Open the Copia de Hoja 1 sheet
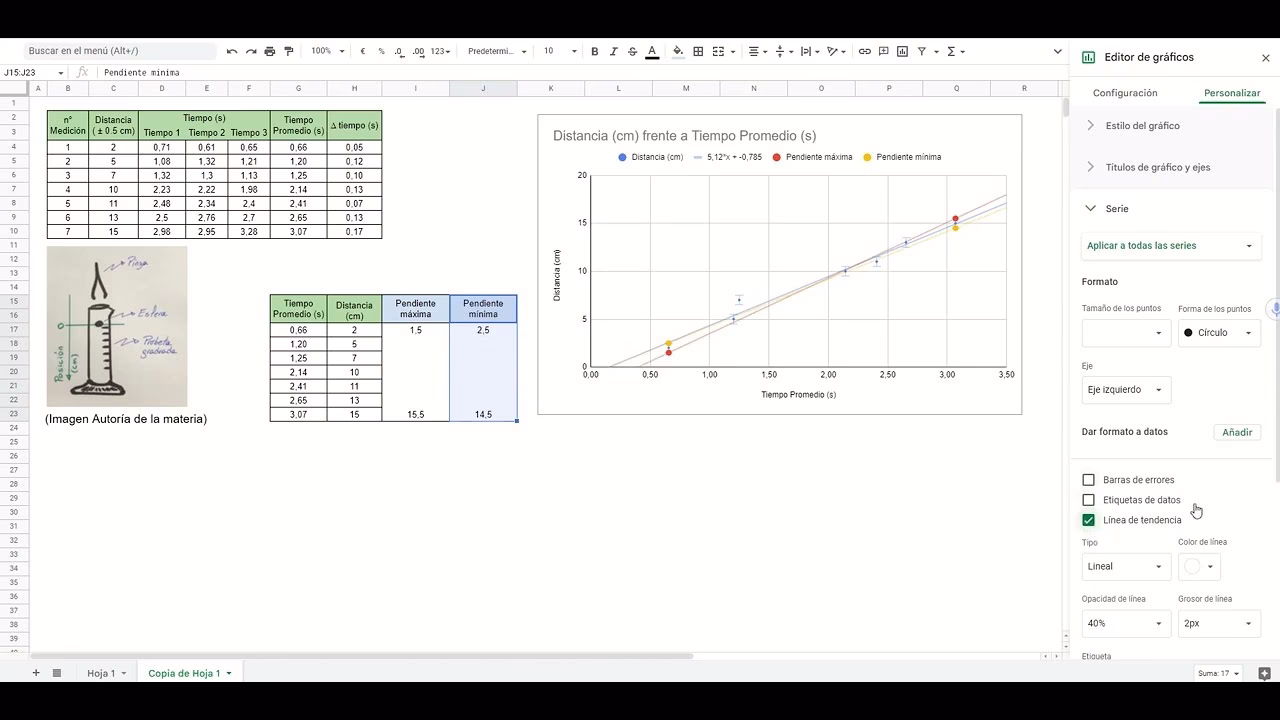This screenshot has width=1280, height=720. pyautogui.click(x=187, y=673)
